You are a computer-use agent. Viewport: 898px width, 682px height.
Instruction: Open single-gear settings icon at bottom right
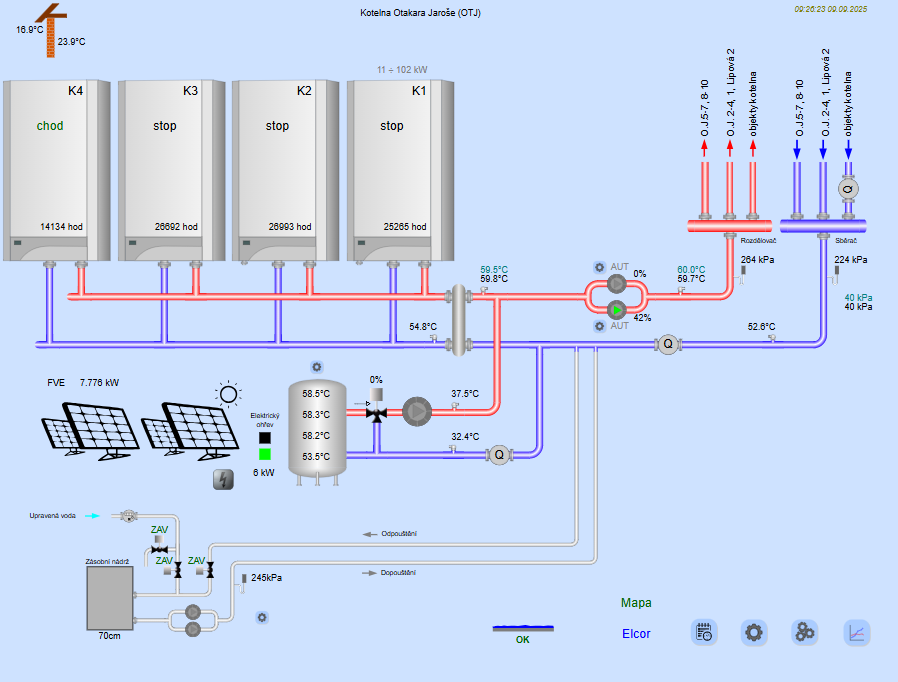click(x=754, y=632)
